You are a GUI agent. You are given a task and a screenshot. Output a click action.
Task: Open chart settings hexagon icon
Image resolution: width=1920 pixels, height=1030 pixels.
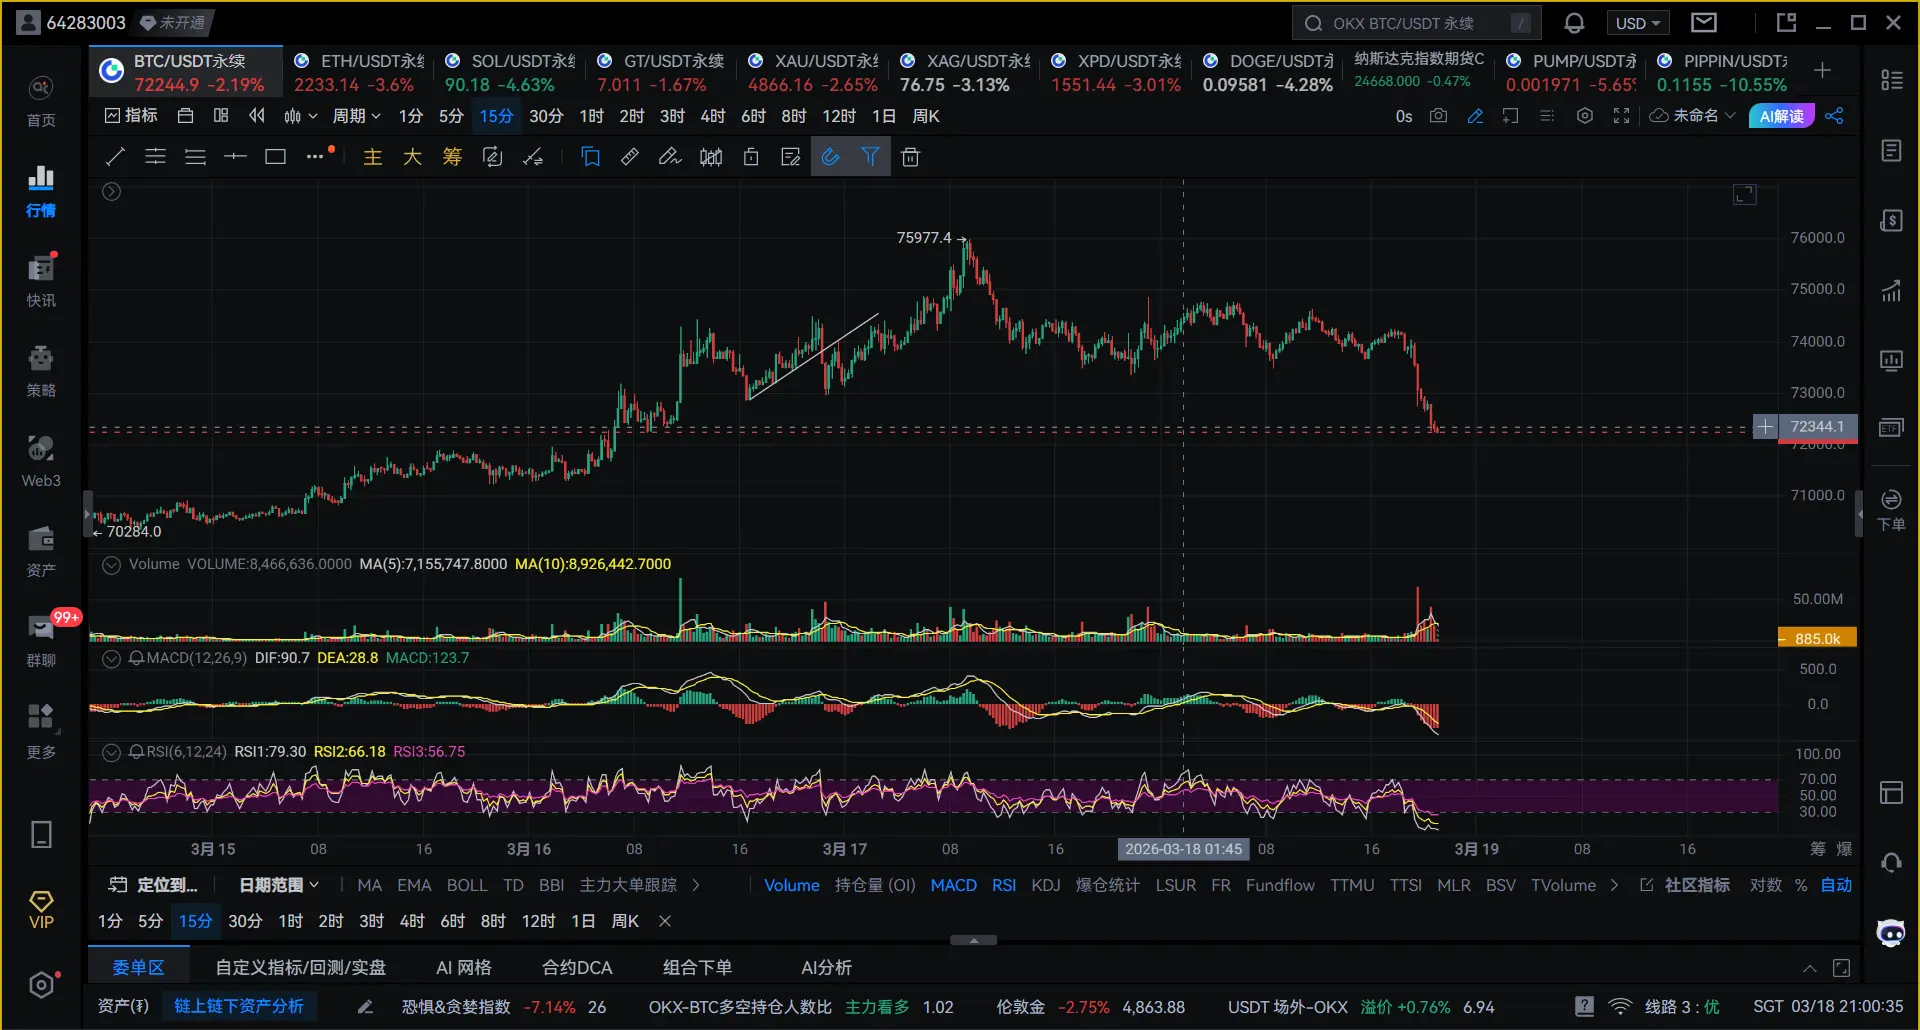pyautogui.click(x=1584, y=116)
